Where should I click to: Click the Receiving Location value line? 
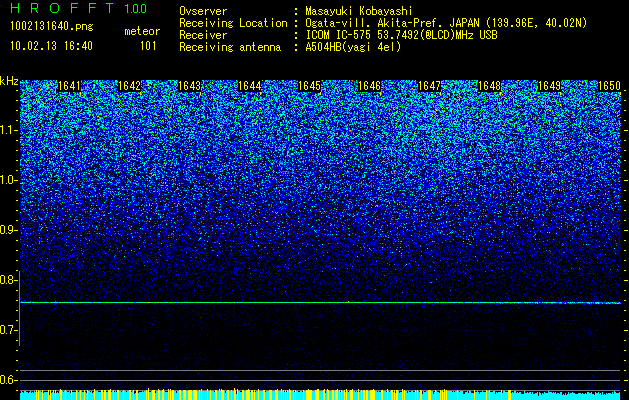[446, 23]
